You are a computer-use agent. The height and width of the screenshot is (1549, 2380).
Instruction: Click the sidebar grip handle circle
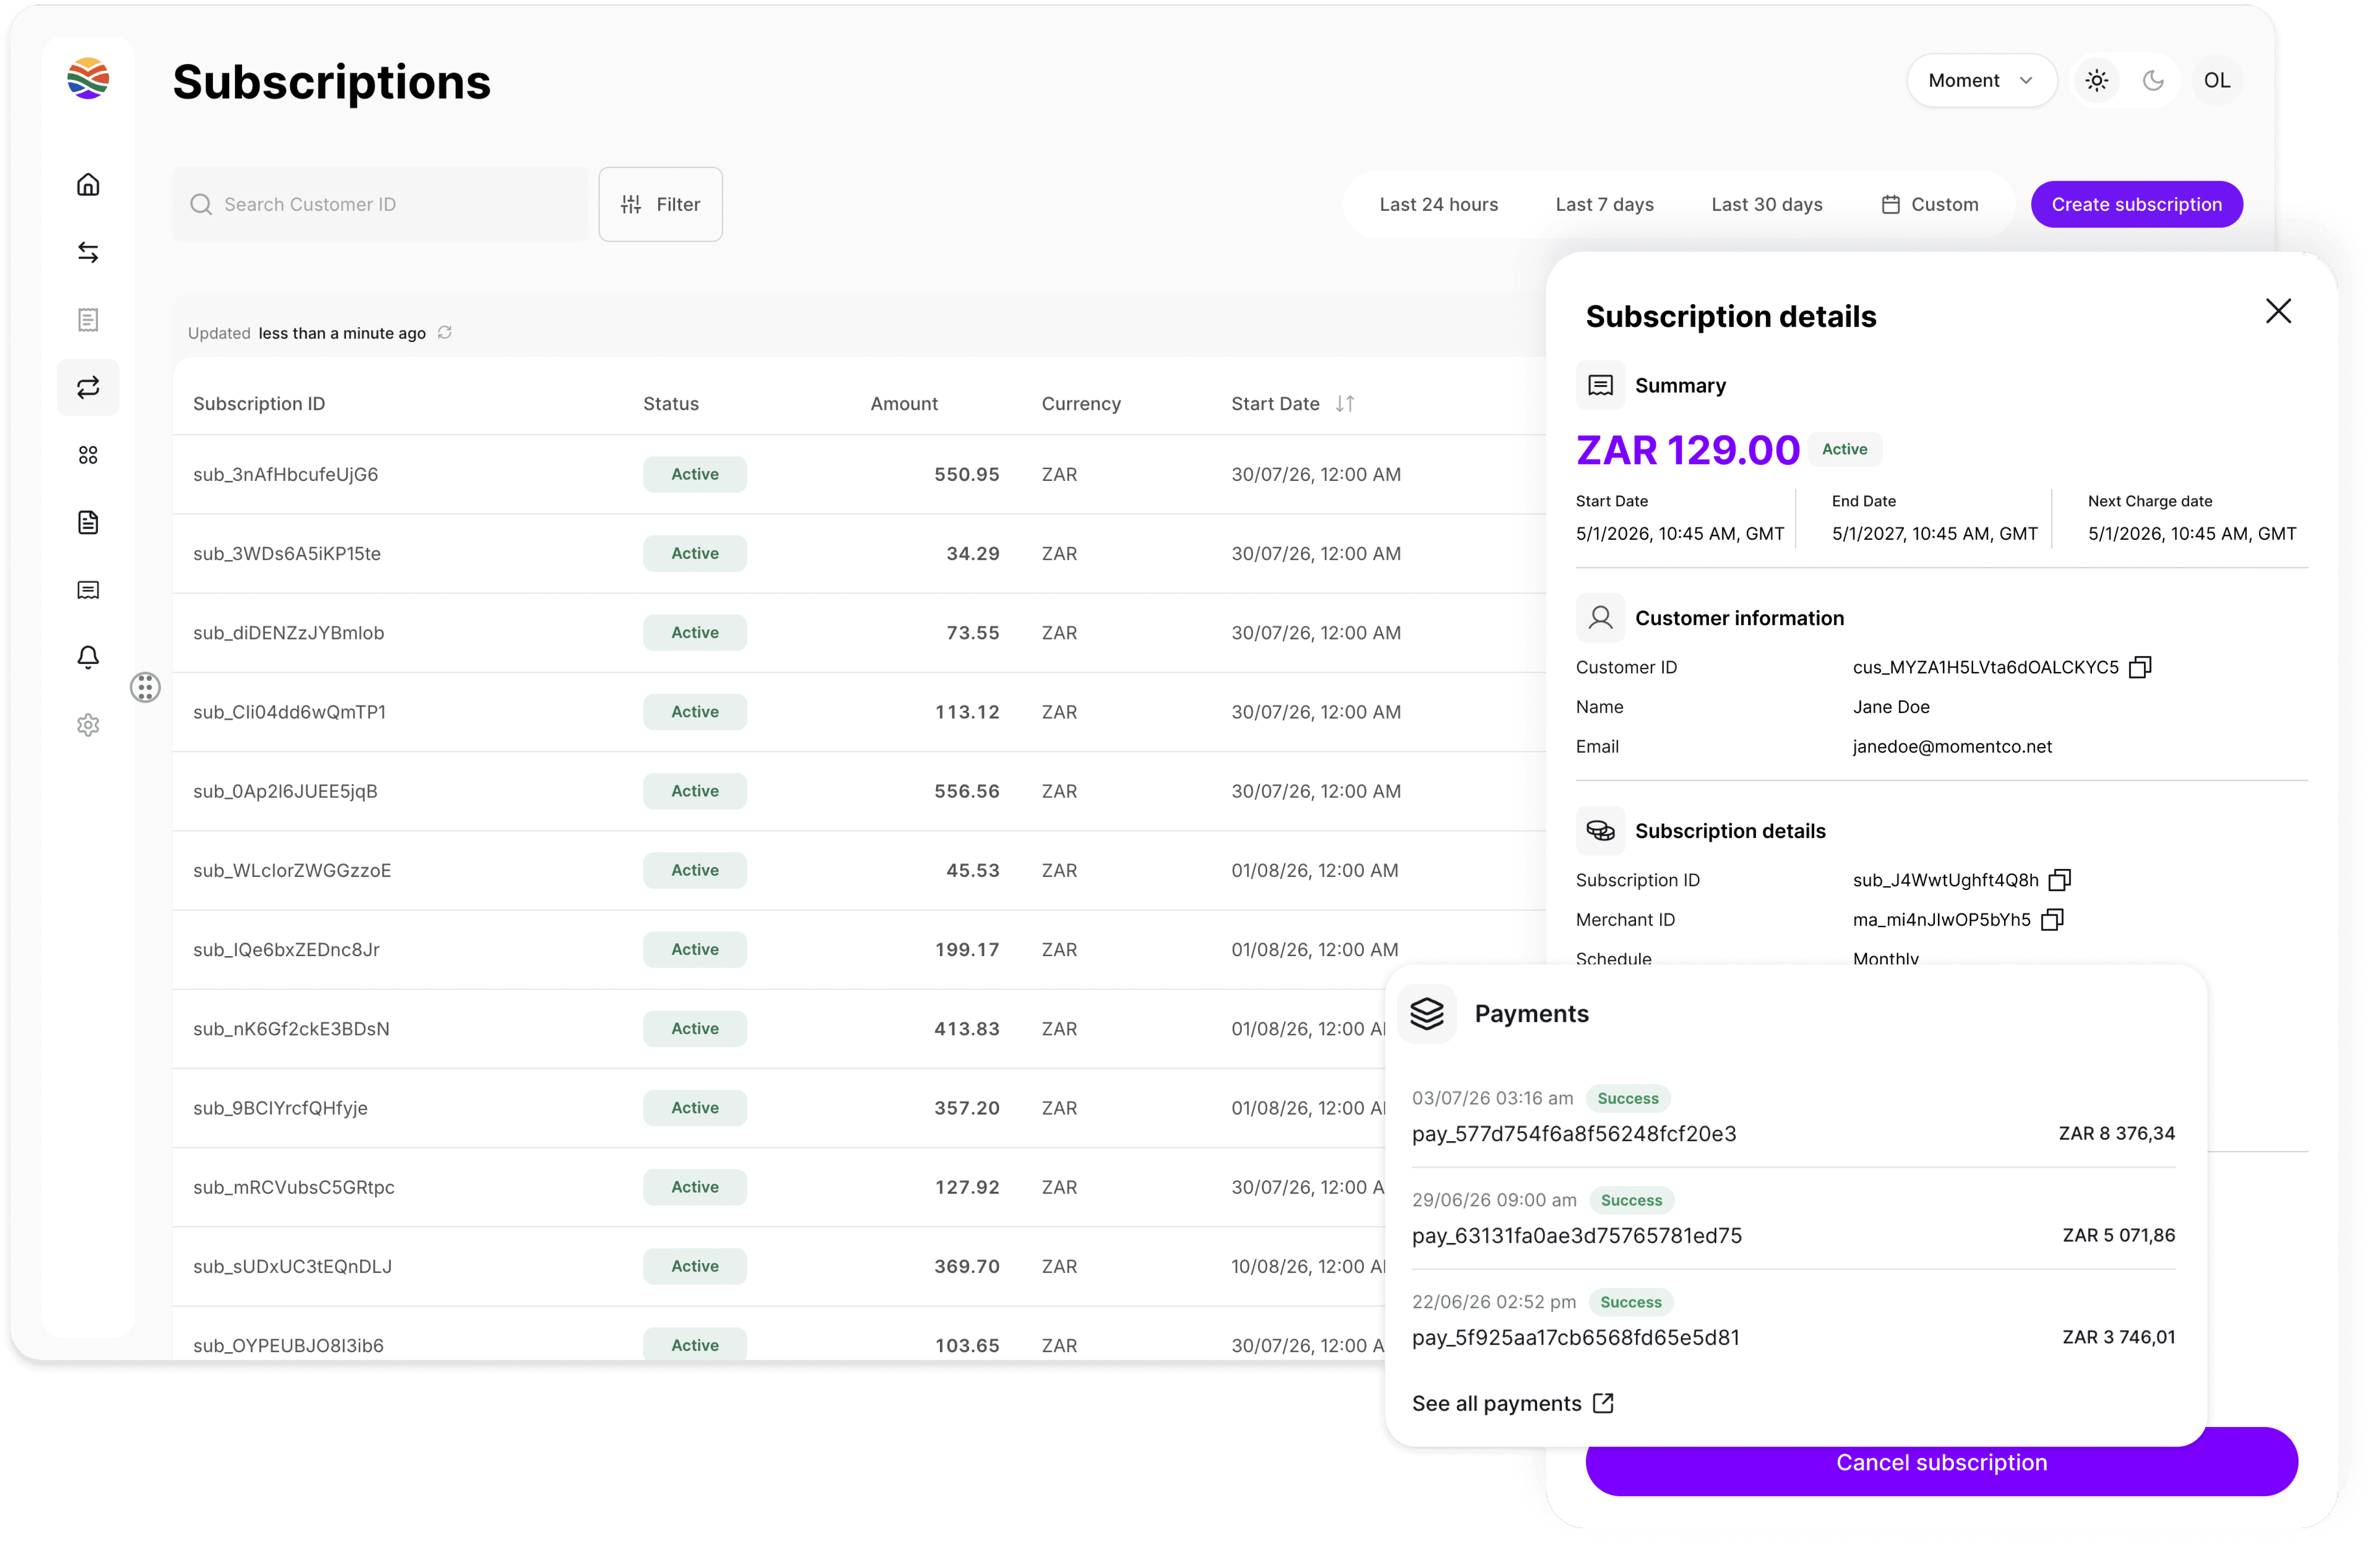(145, 687)
